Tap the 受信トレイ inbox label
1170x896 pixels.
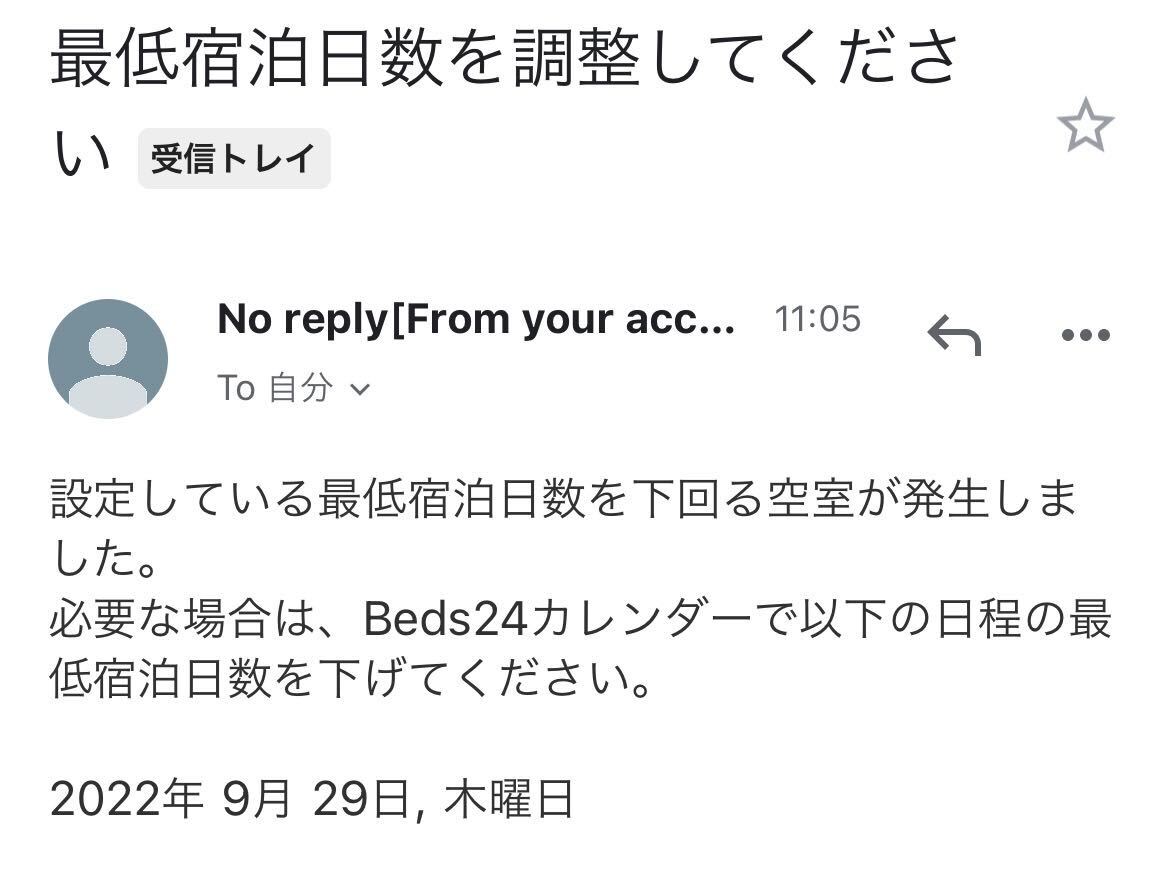(x=233, y=159)
